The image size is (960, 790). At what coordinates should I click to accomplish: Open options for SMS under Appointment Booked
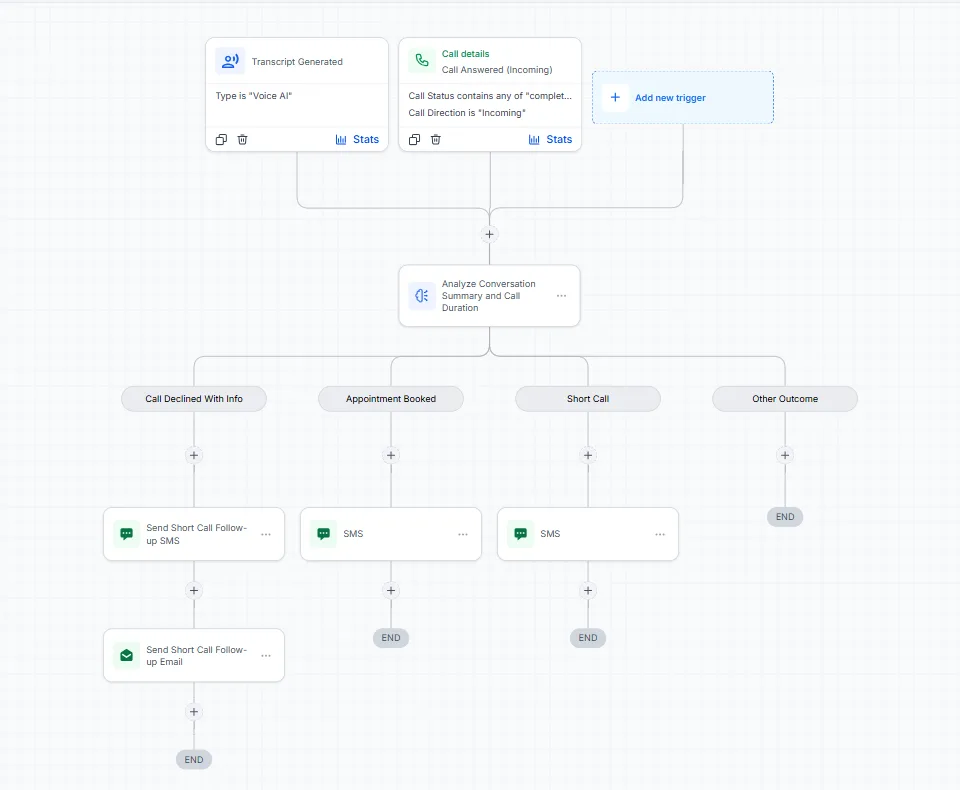[463, 534]
